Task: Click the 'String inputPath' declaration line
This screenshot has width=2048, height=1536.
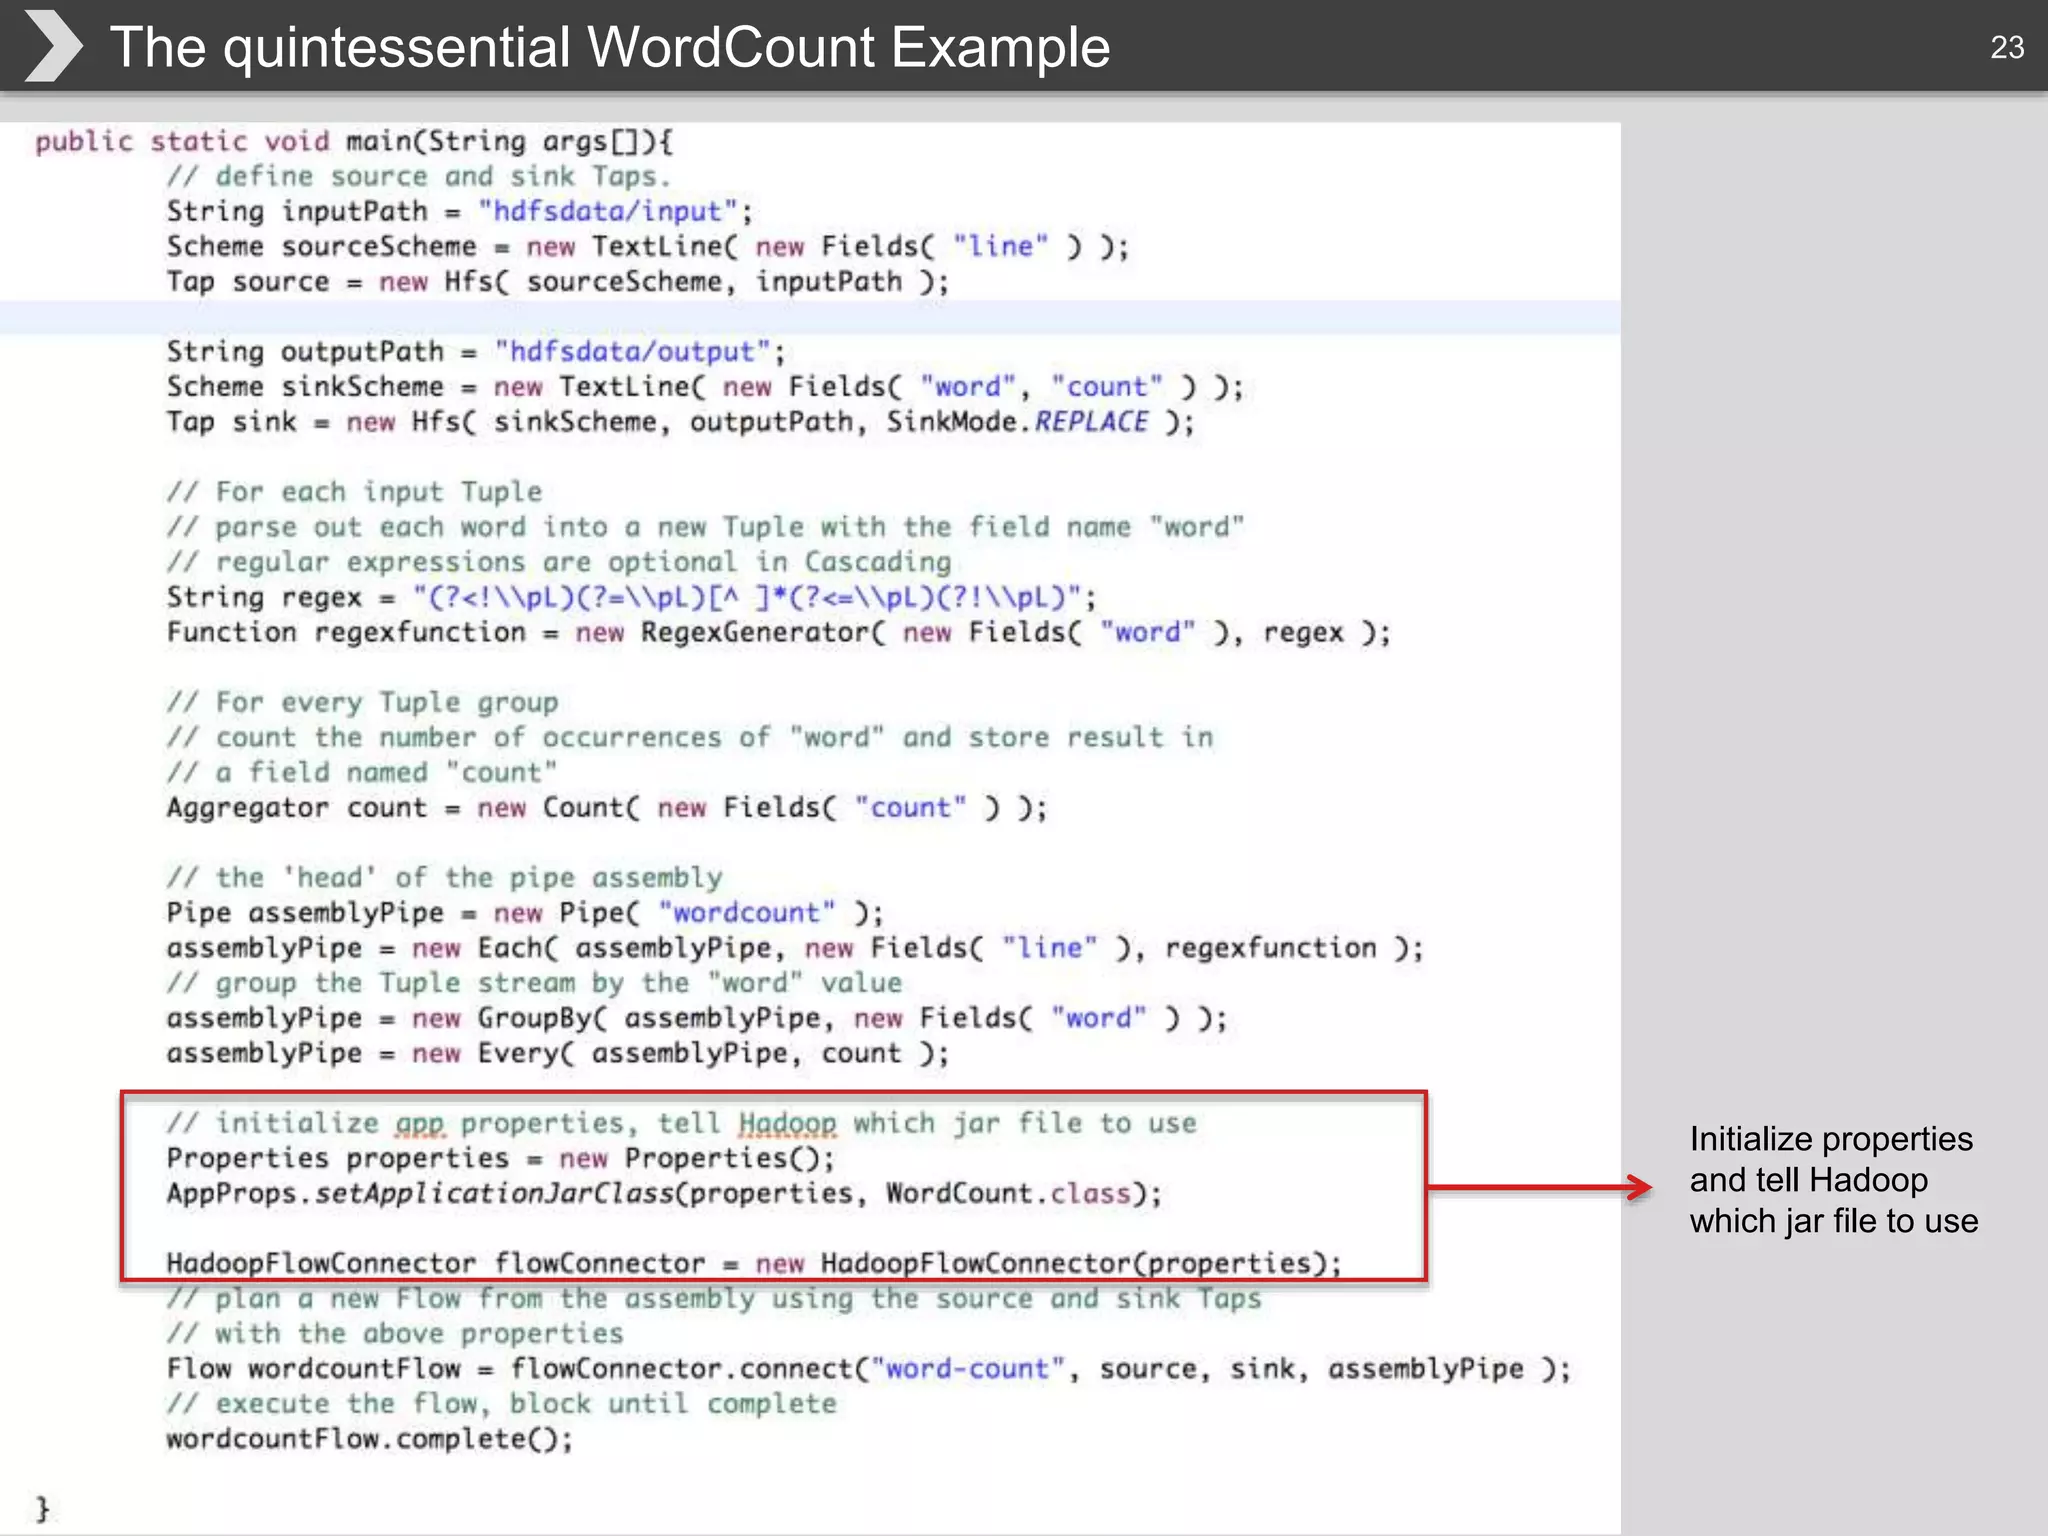Action: 459,211
